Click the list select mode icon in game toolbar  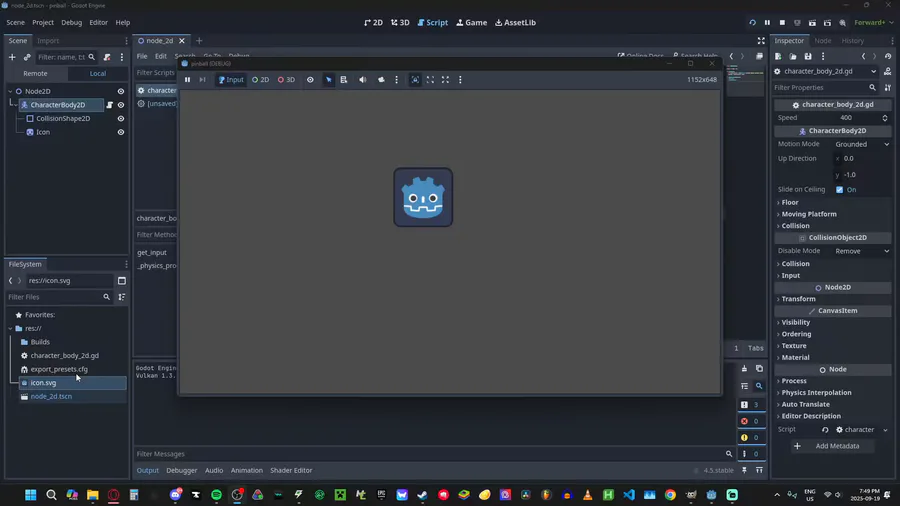pyautogui.click(x=344, y=80)
